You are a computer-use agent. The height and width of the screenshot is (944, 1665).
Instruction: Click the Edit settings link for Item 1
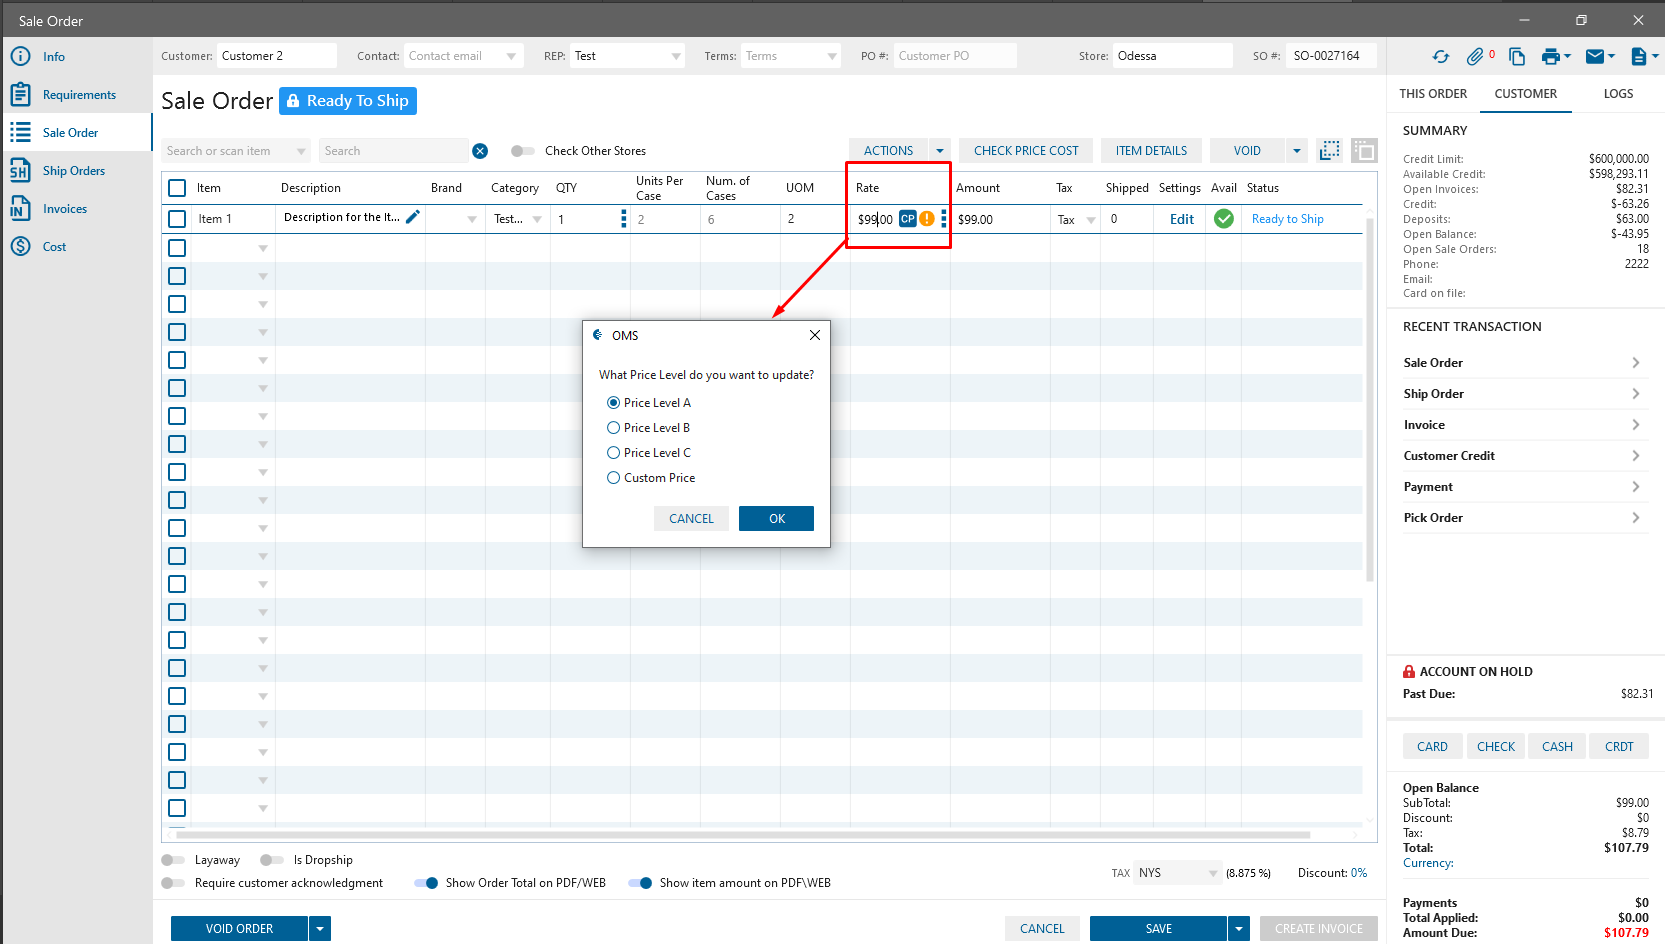pyautogui.click(x=1182, y=219)
